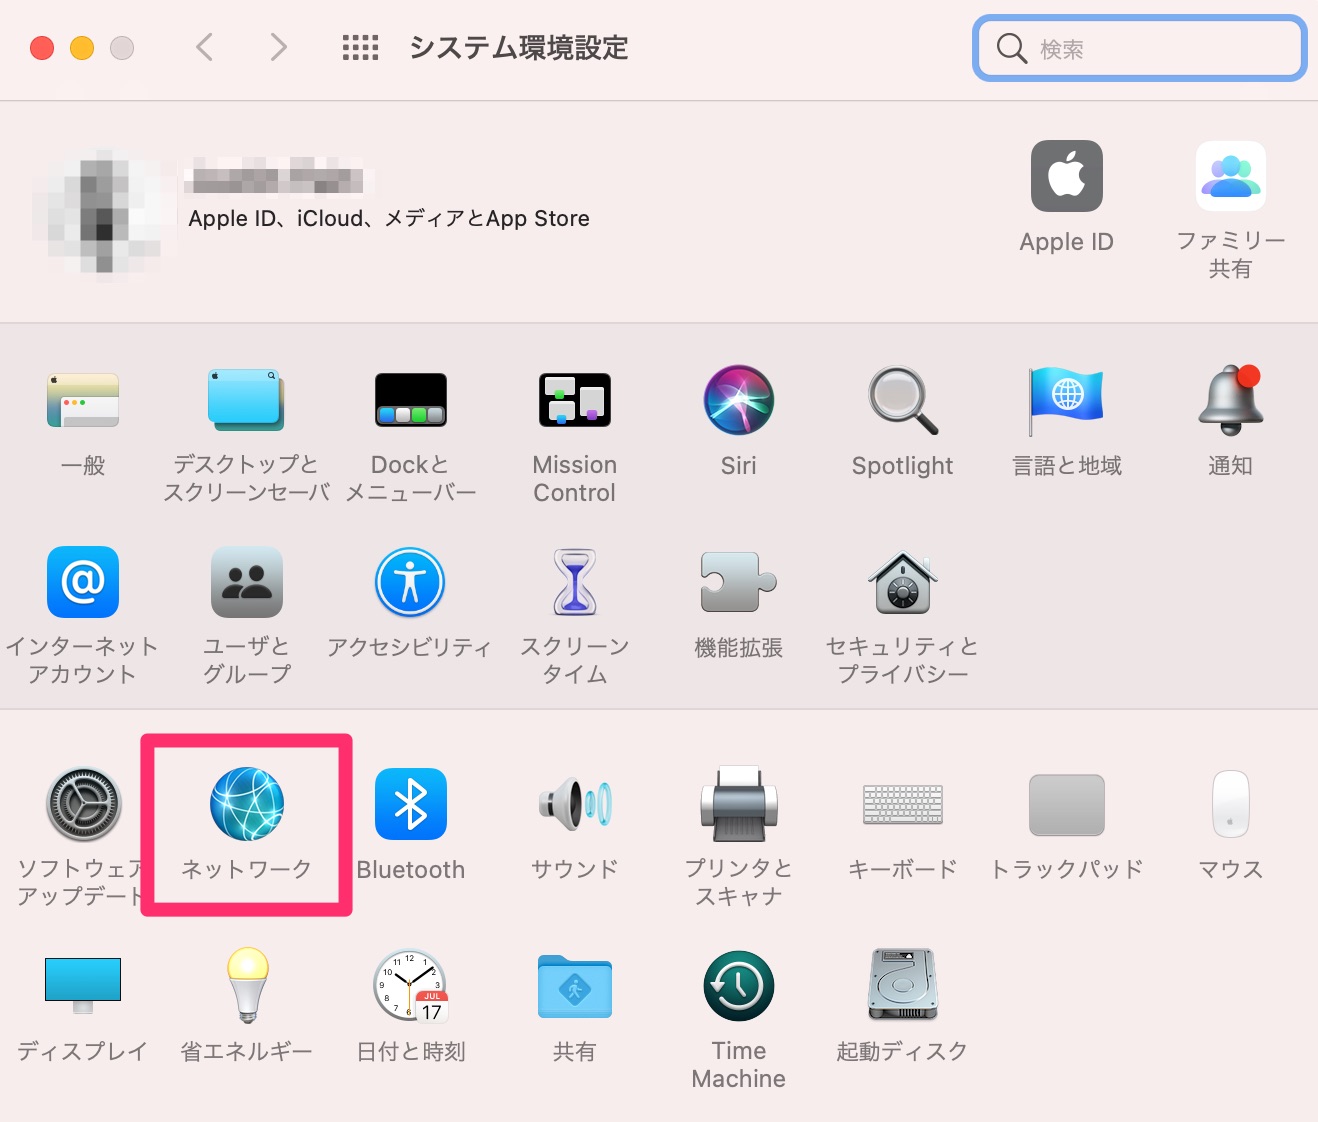Show all preferences grid button
This screenshot has width=1318, height=1122.
360,47
